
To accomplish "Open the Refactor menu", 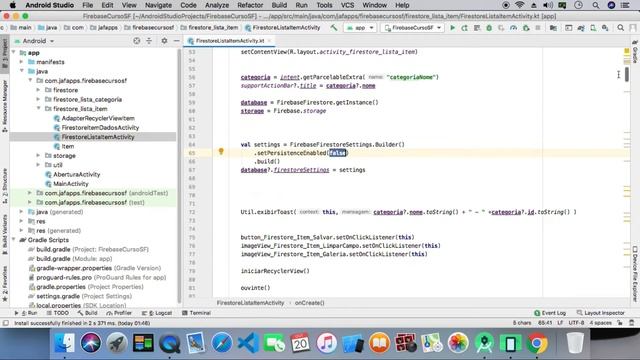I will click(x=250, y=5).
